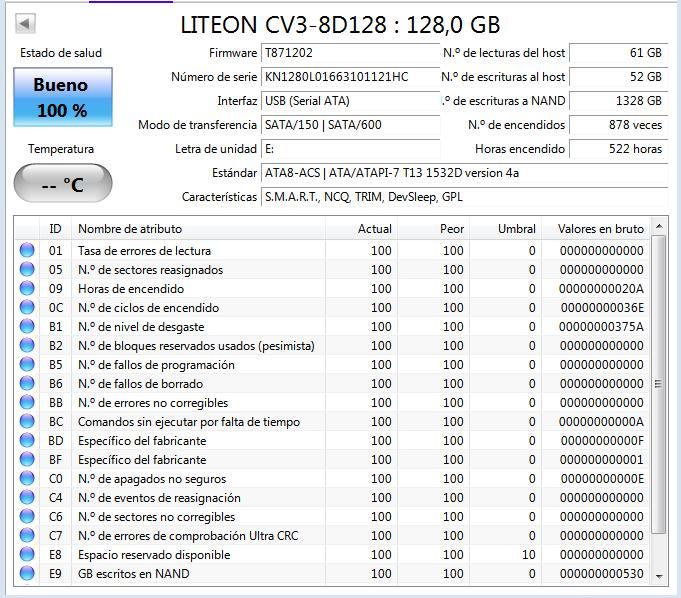Go to previous disk using back arrow
This screenshot has width=681, height=598.
point(25,23)
